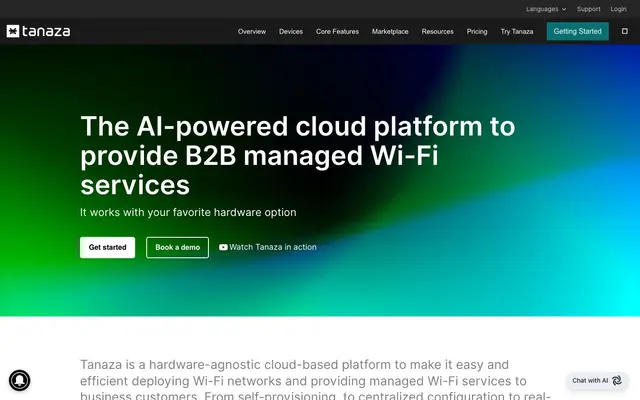
Task: Select Try Tanaza in navigation
Action: (517, 31)
